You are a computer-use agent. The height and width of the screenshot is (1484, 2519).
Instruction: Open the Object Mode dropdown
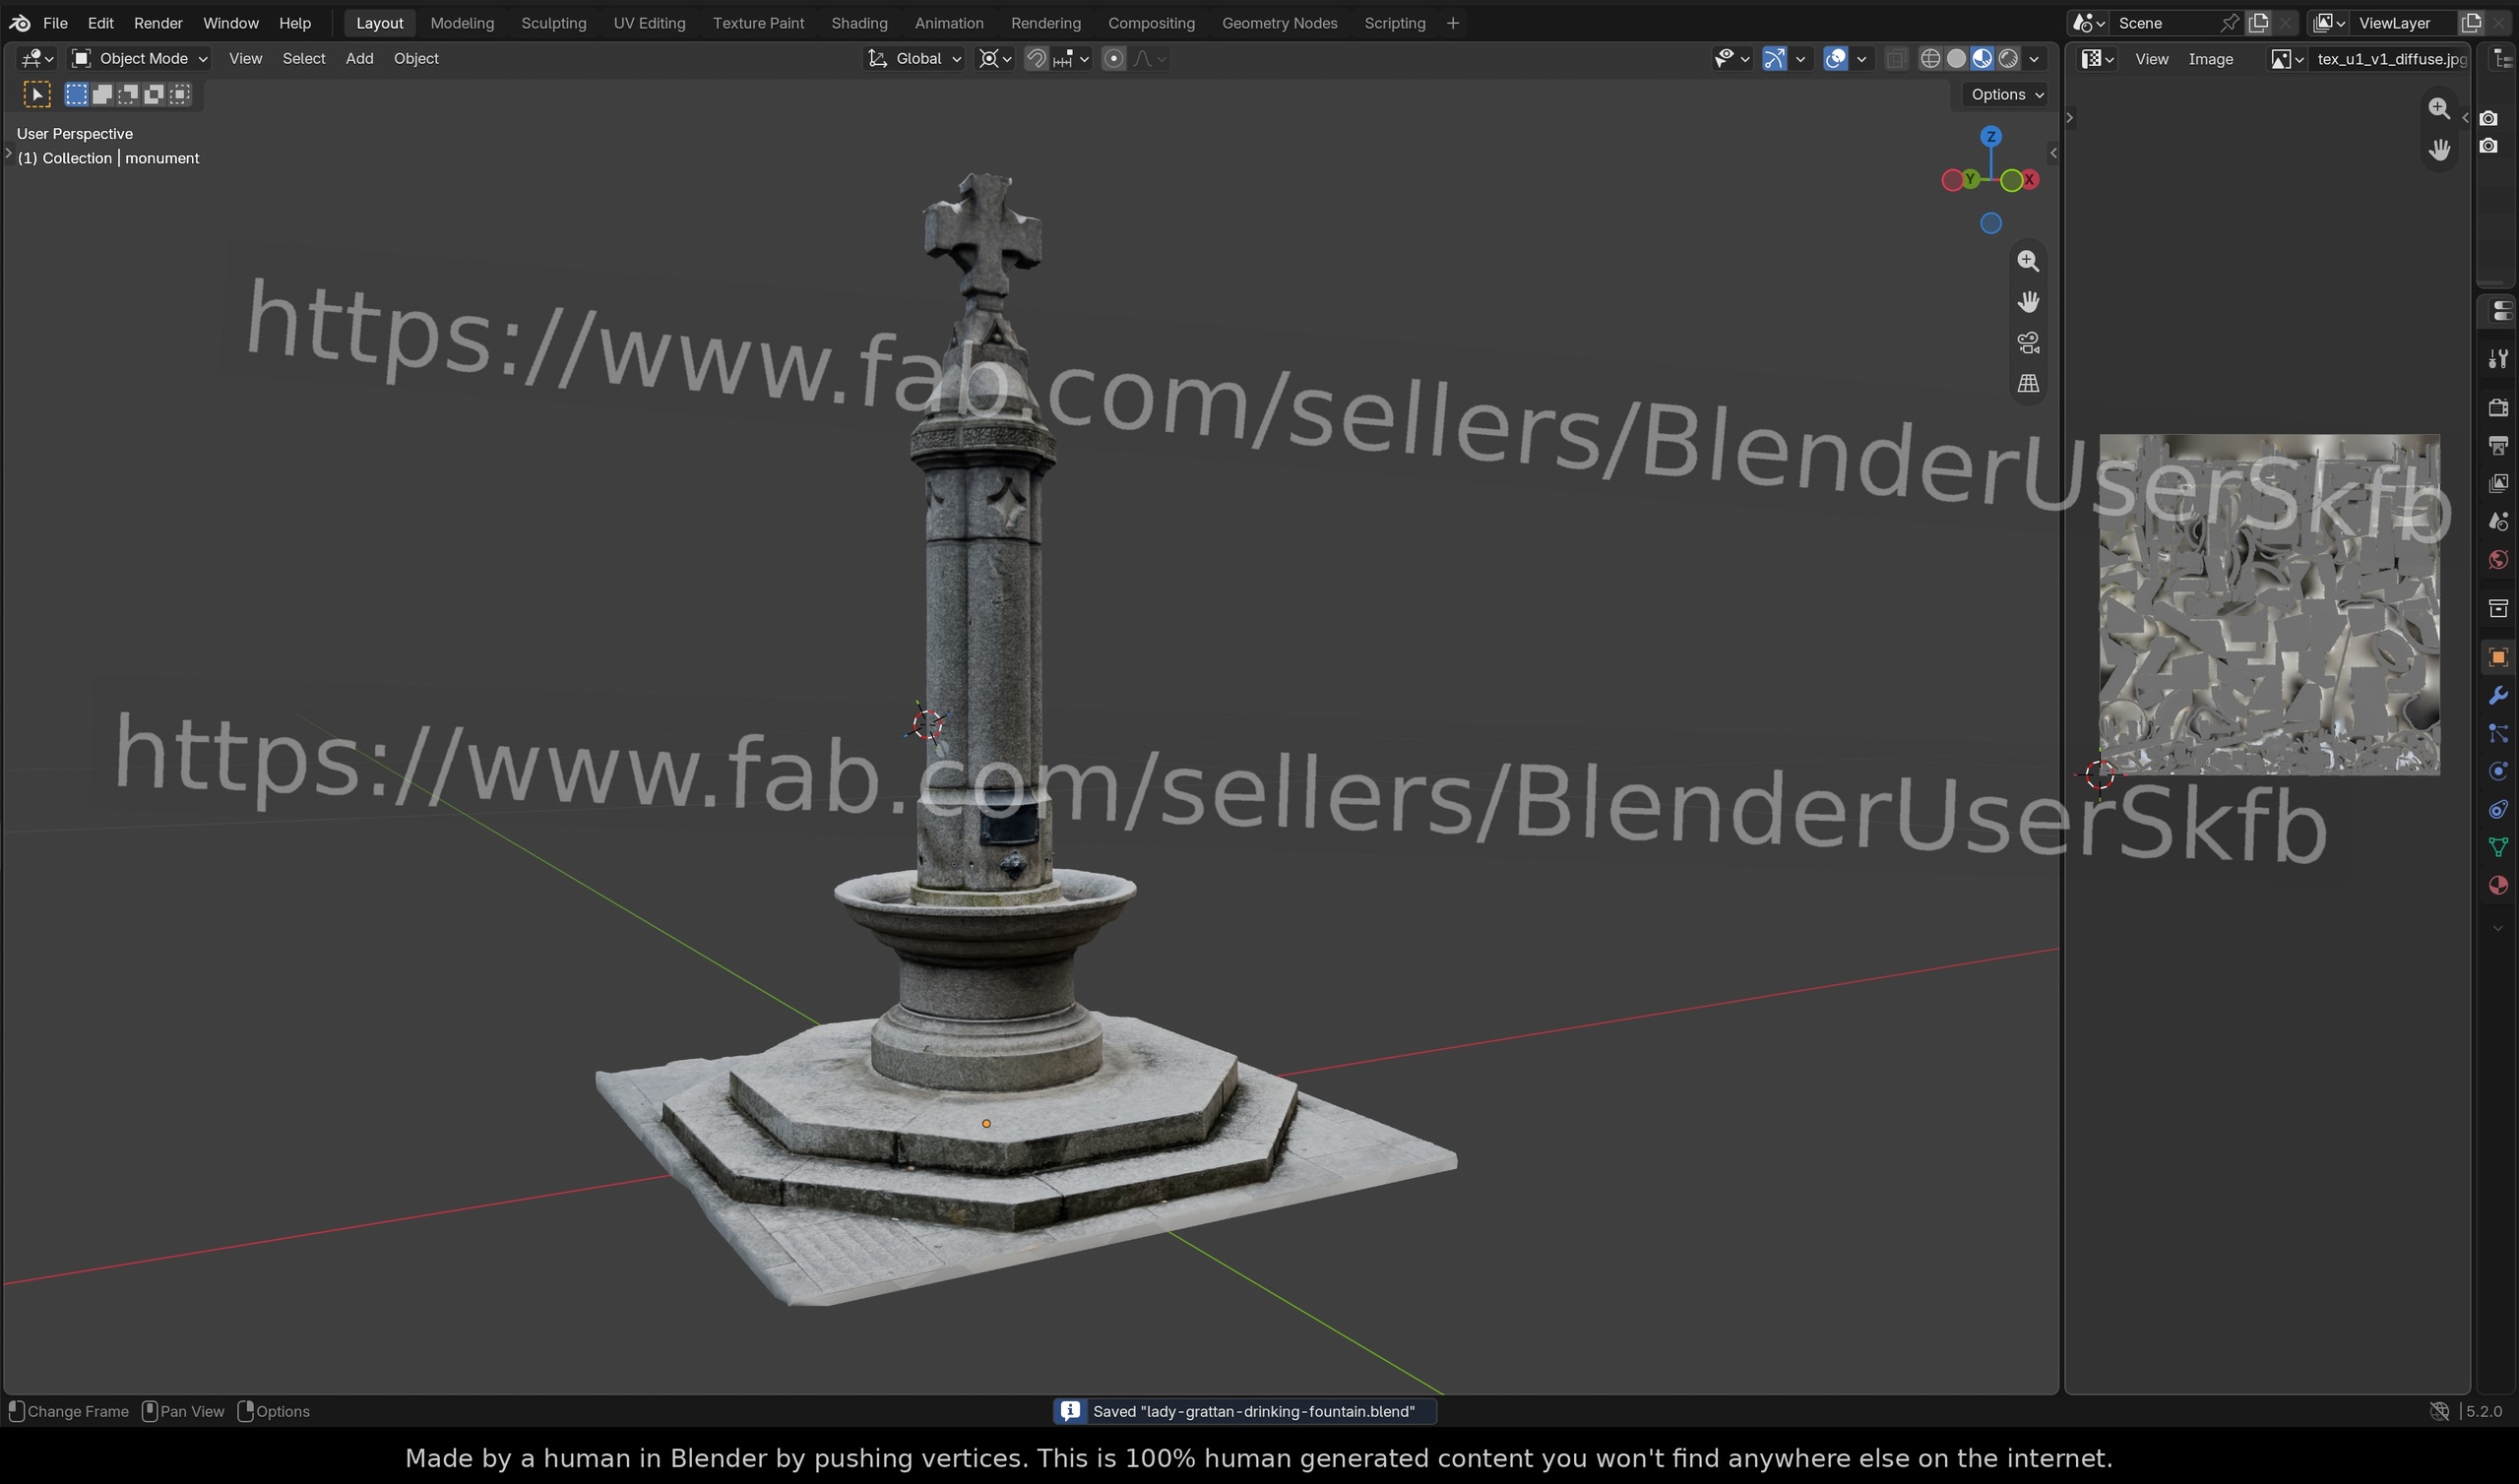139,59
